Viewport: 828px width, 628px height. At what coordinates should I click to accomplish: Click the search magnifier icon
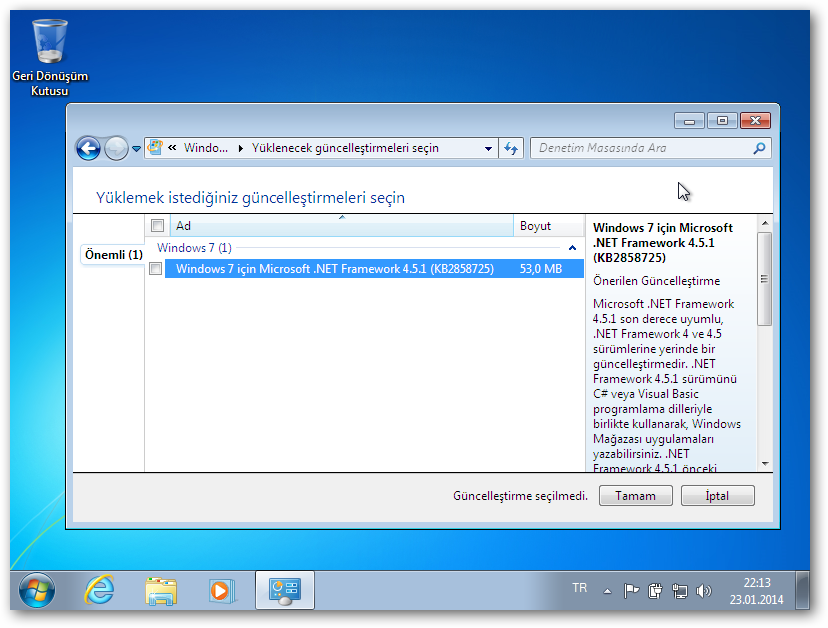coord(759,148)
